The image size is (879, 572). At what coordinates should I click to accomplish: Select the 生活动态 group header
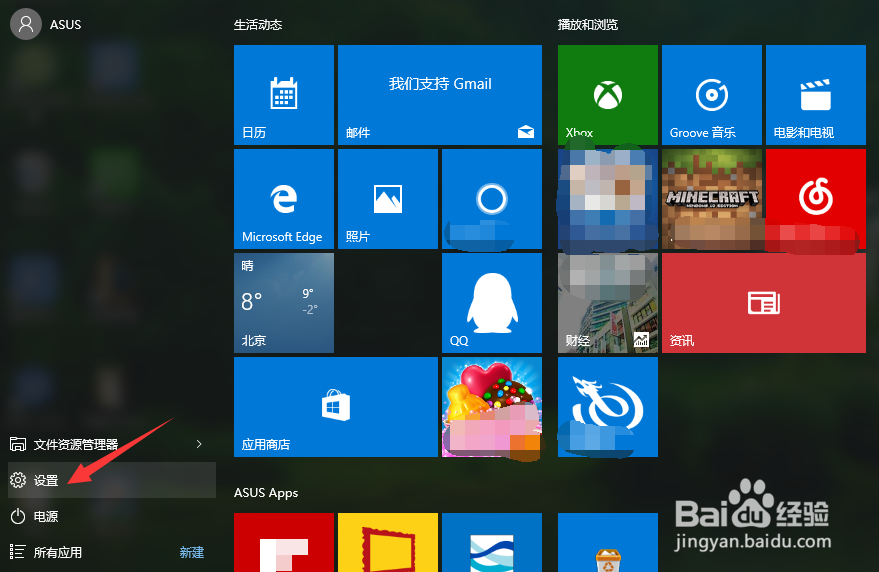(258, 25)
